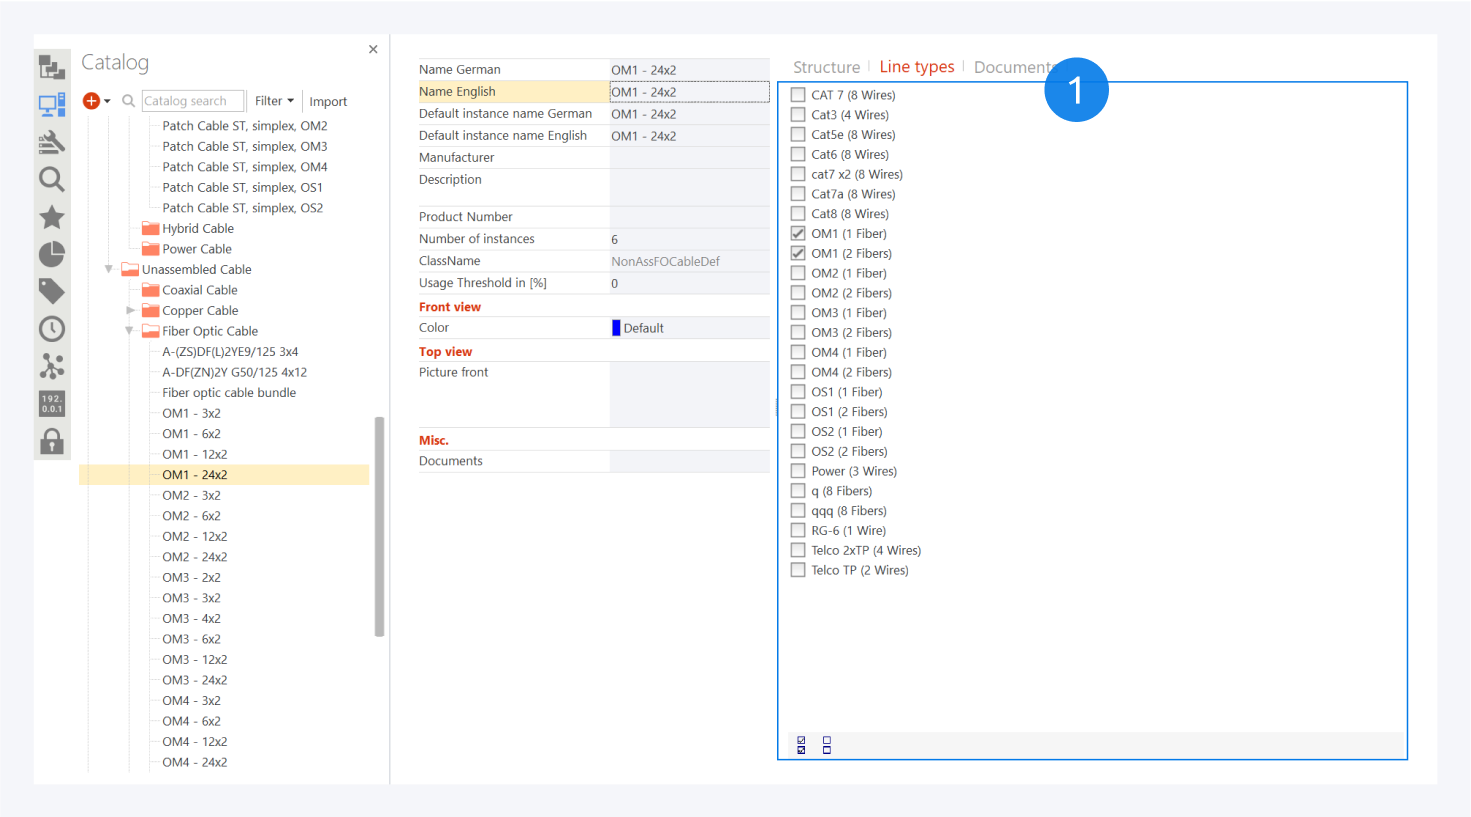The height and width of the screenshot is (817, 1471).
Task: Click into the Catalog search field
Action: 192,101
